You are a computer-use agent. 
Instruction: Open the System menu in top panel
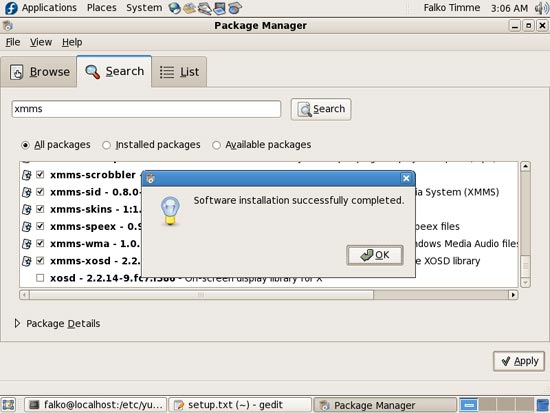[144, 8]
